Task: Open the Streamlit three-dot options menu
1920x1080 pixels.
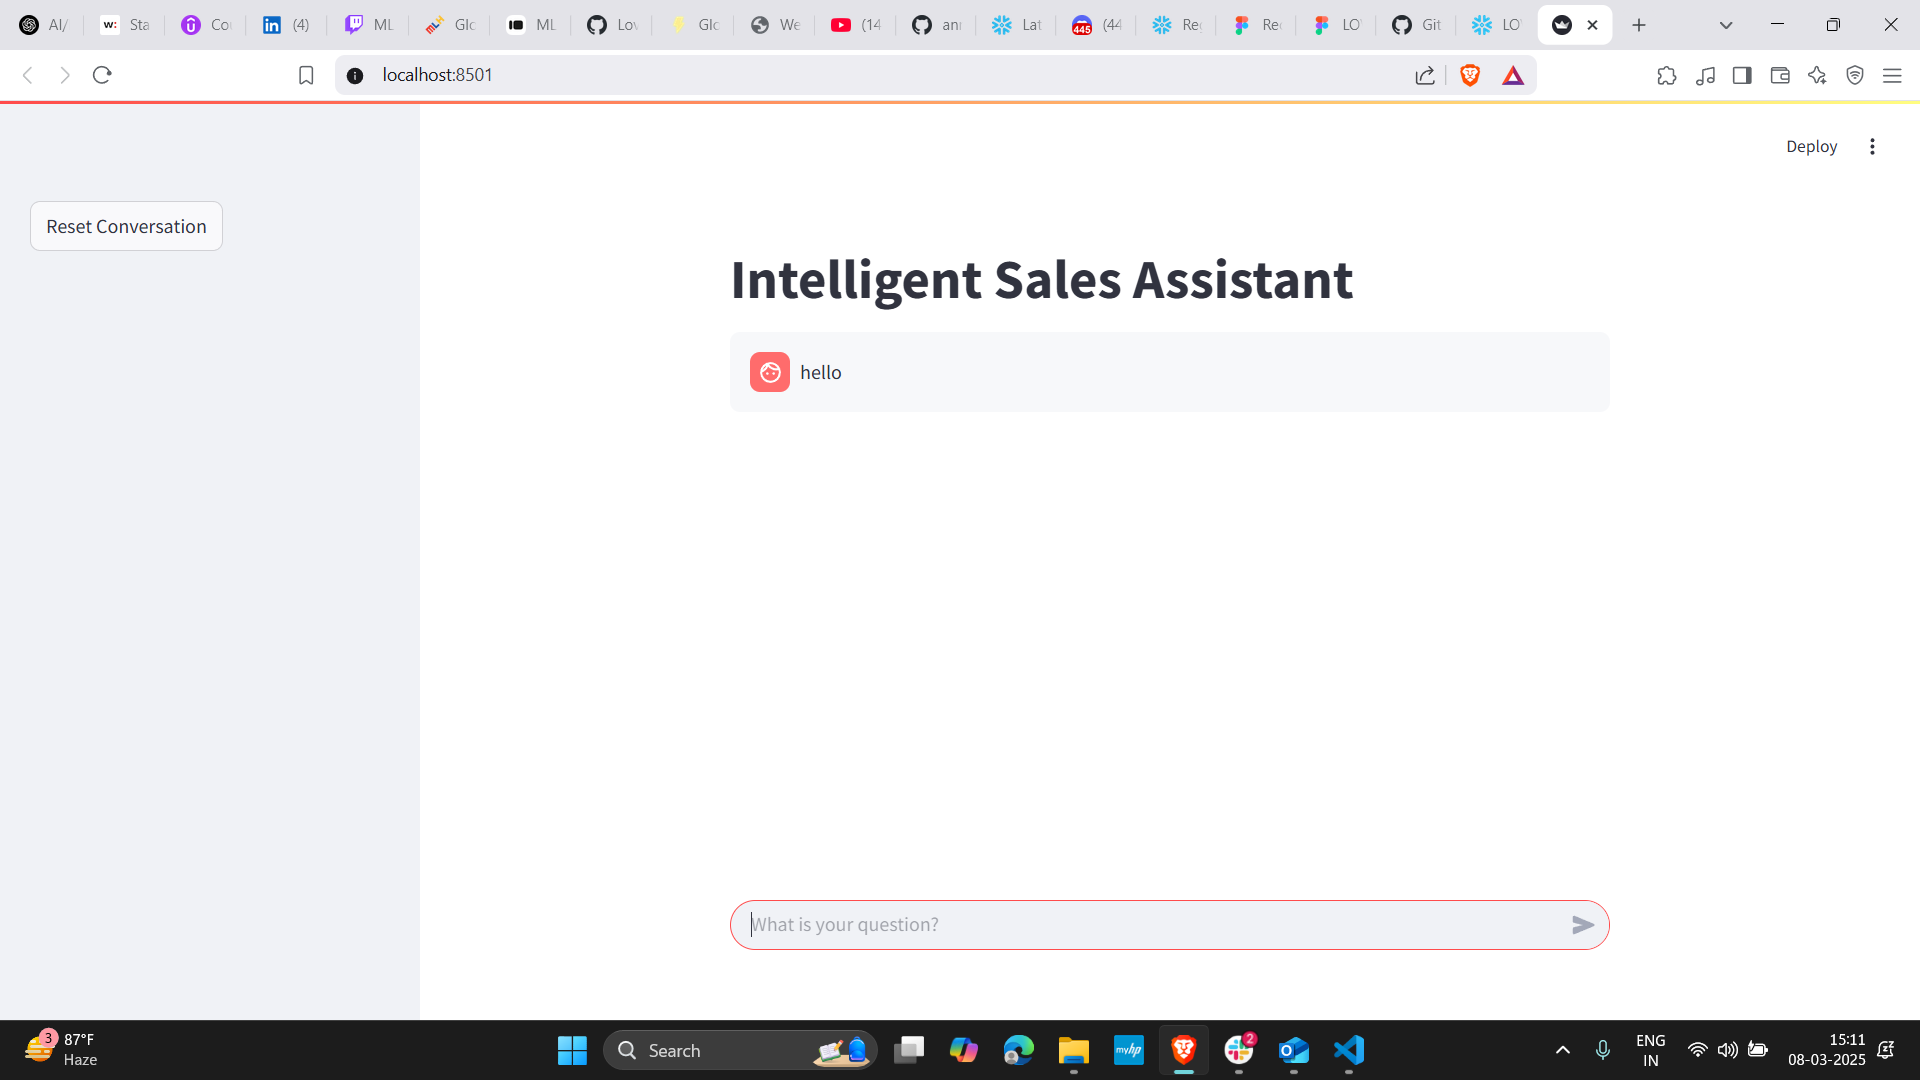Action: (1872, 146)
